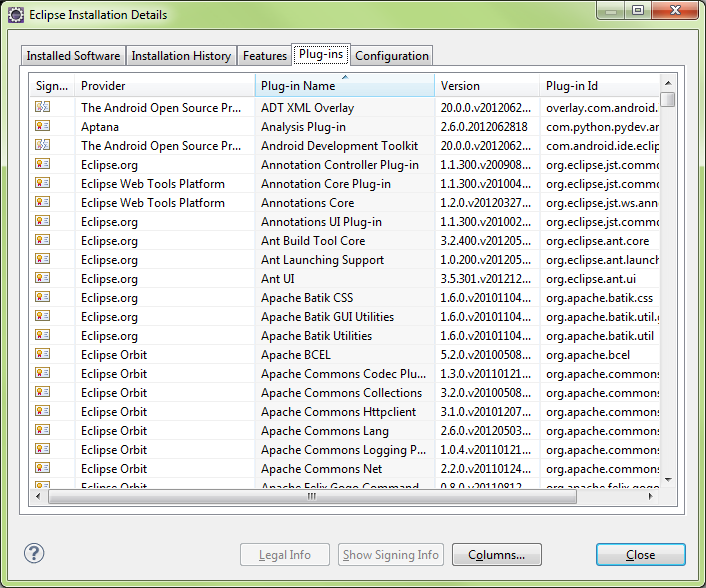Click signing icon for Apache Commons Lang row
706x588 pixels.
pos(42,431)
